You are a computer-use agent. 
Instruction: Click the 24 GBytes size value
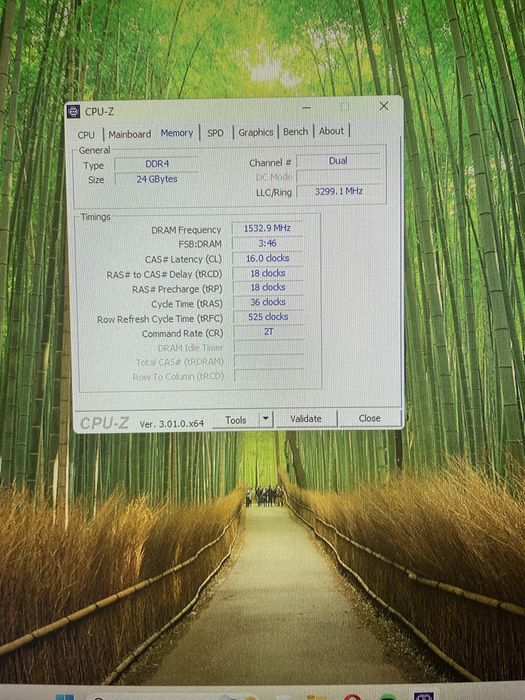[x=157, y=179]
